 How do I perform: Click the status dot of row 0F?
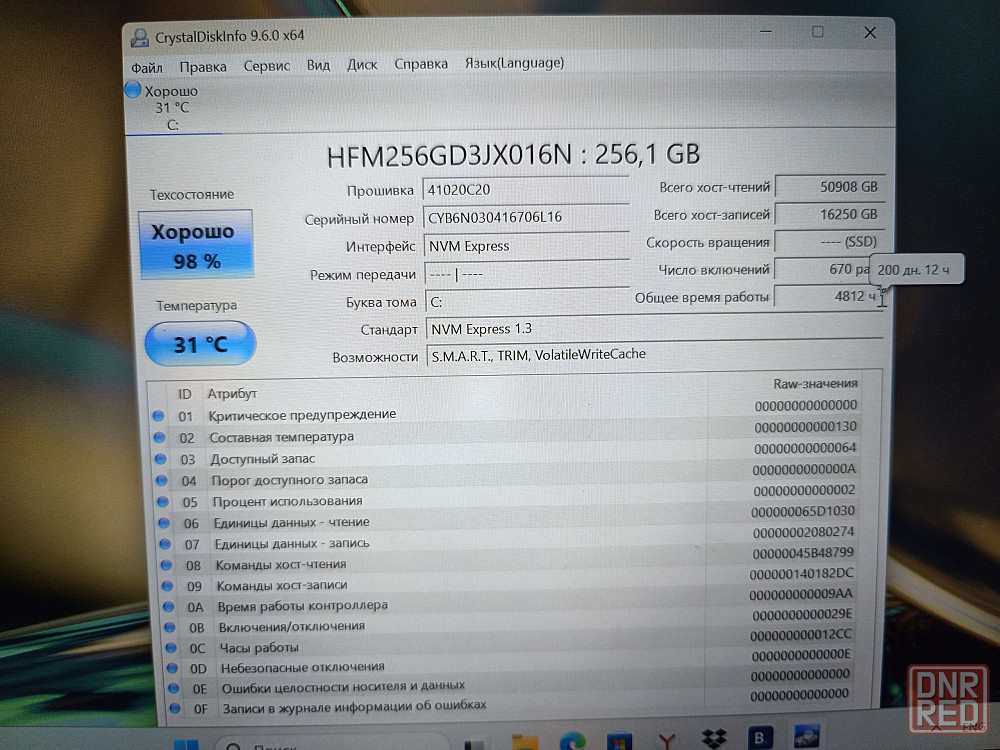click(175, 708)
